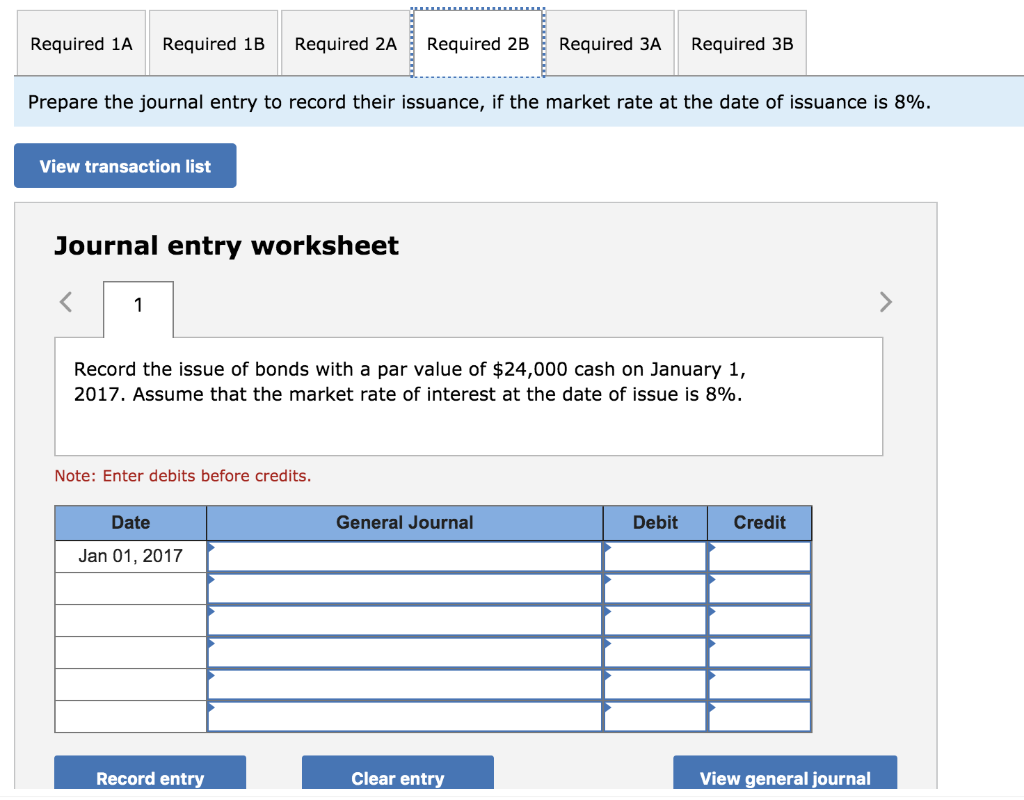This screenshot has height=800, width=1024.
Task: Click the Journal entry worksheet heading
Action: [226, 246]
